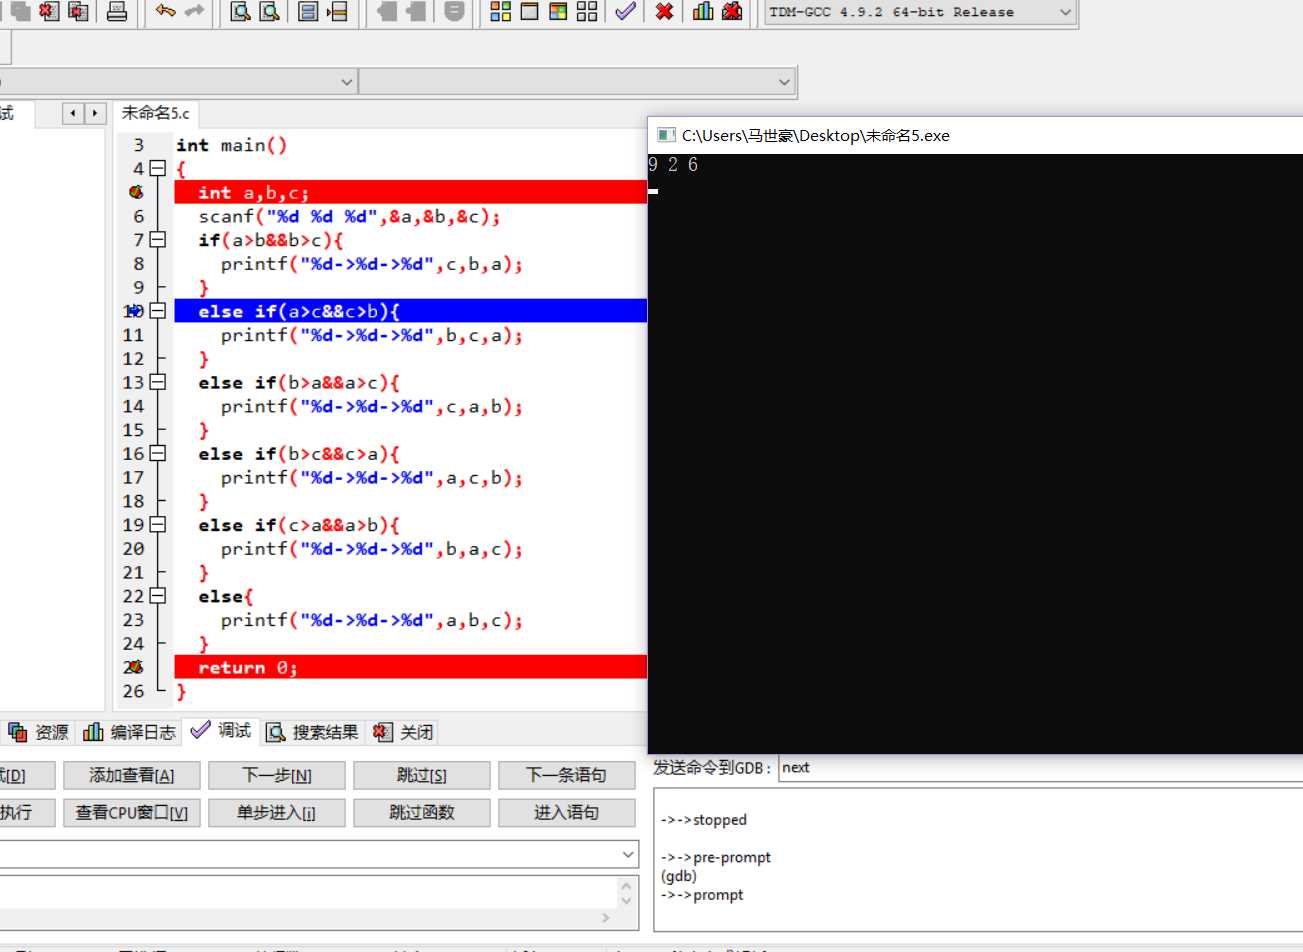Collapse the else-if fold at line 10
Image resolution: width=1303 pixels, height=952 pixels.
pos(157,311)
